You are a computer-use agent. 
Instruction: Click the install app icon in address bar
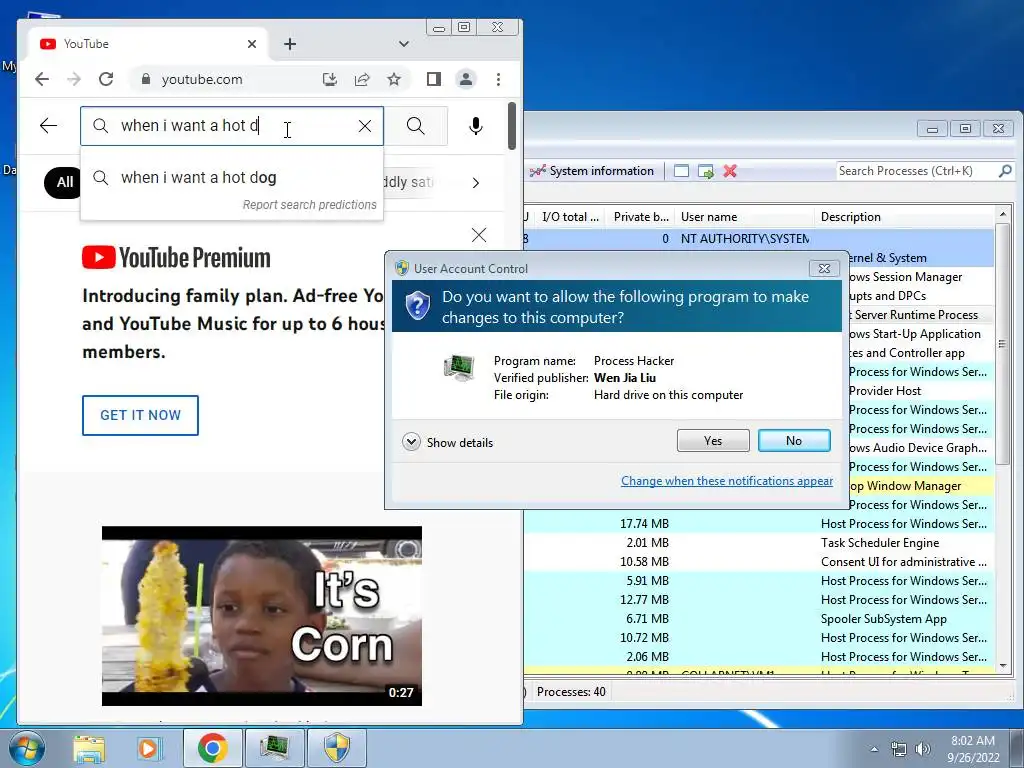(x=330, y=79)
